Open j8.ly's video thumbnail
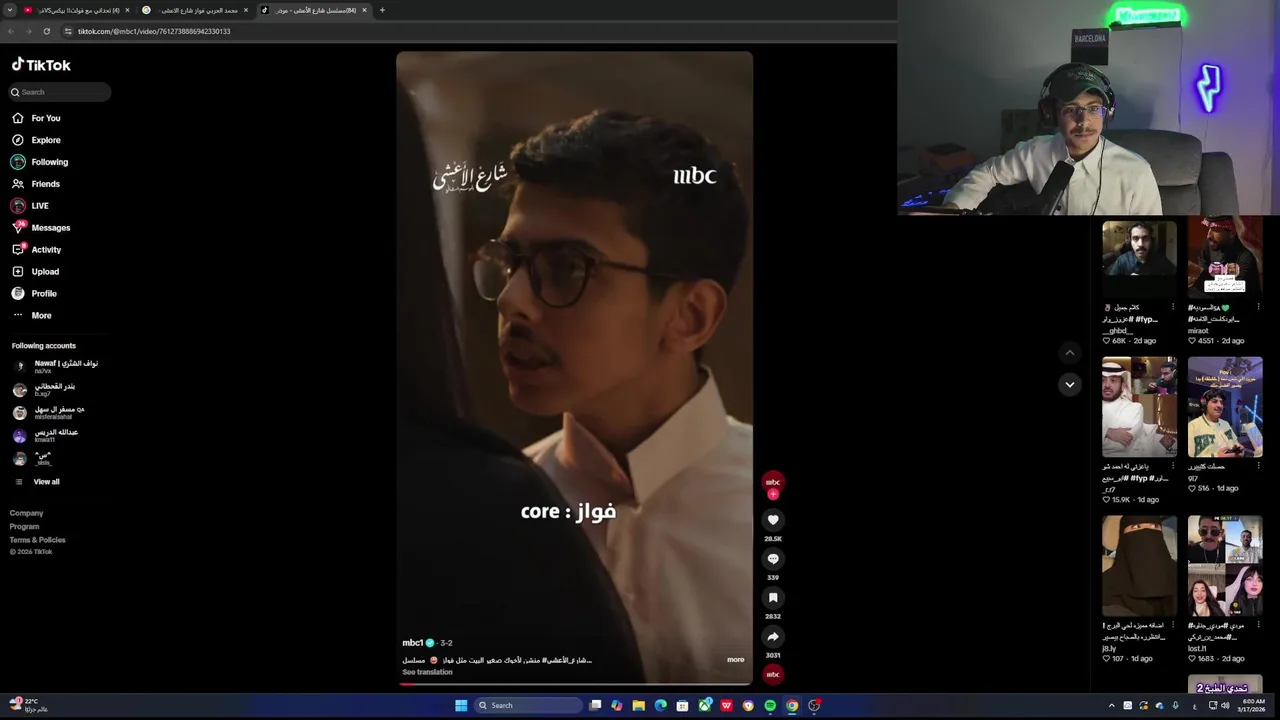Screen dimensions: 1280x720 (1139, 566)
